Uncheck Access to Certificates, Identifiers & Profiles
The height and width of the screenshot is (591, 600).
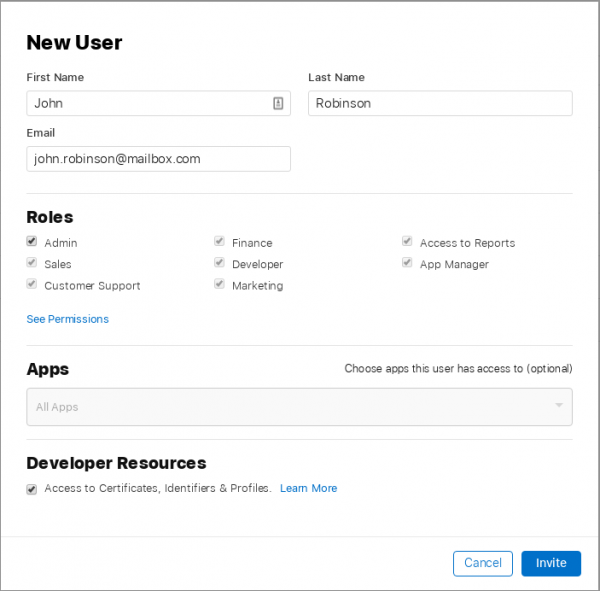[32, 489]
